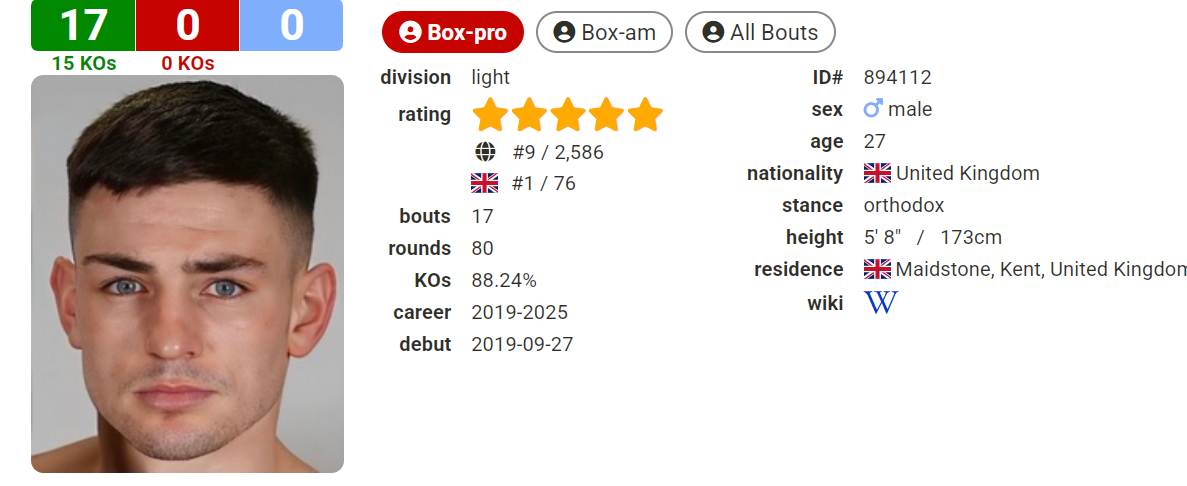Image resolution: width=1187 pixels, height=486 pixels.
Task: Click the UK flag beside #1 / 76
Action: click(x=484, y=183)
